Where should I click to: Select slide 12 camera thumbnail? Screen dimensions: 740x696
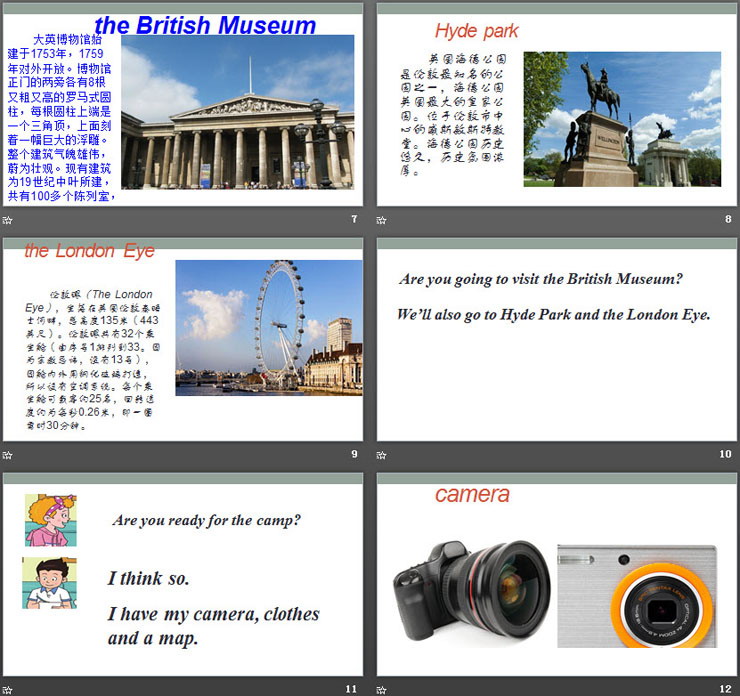(556, 574)
